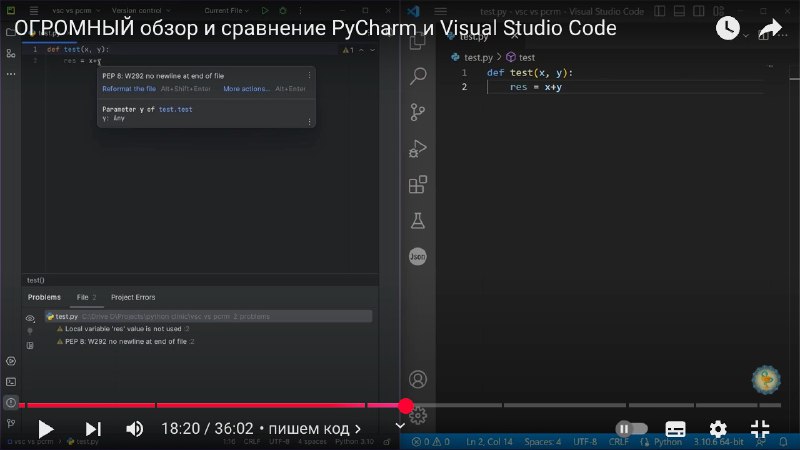Click the VS Code notifications bell
The image size is (800, 450).
783,441
